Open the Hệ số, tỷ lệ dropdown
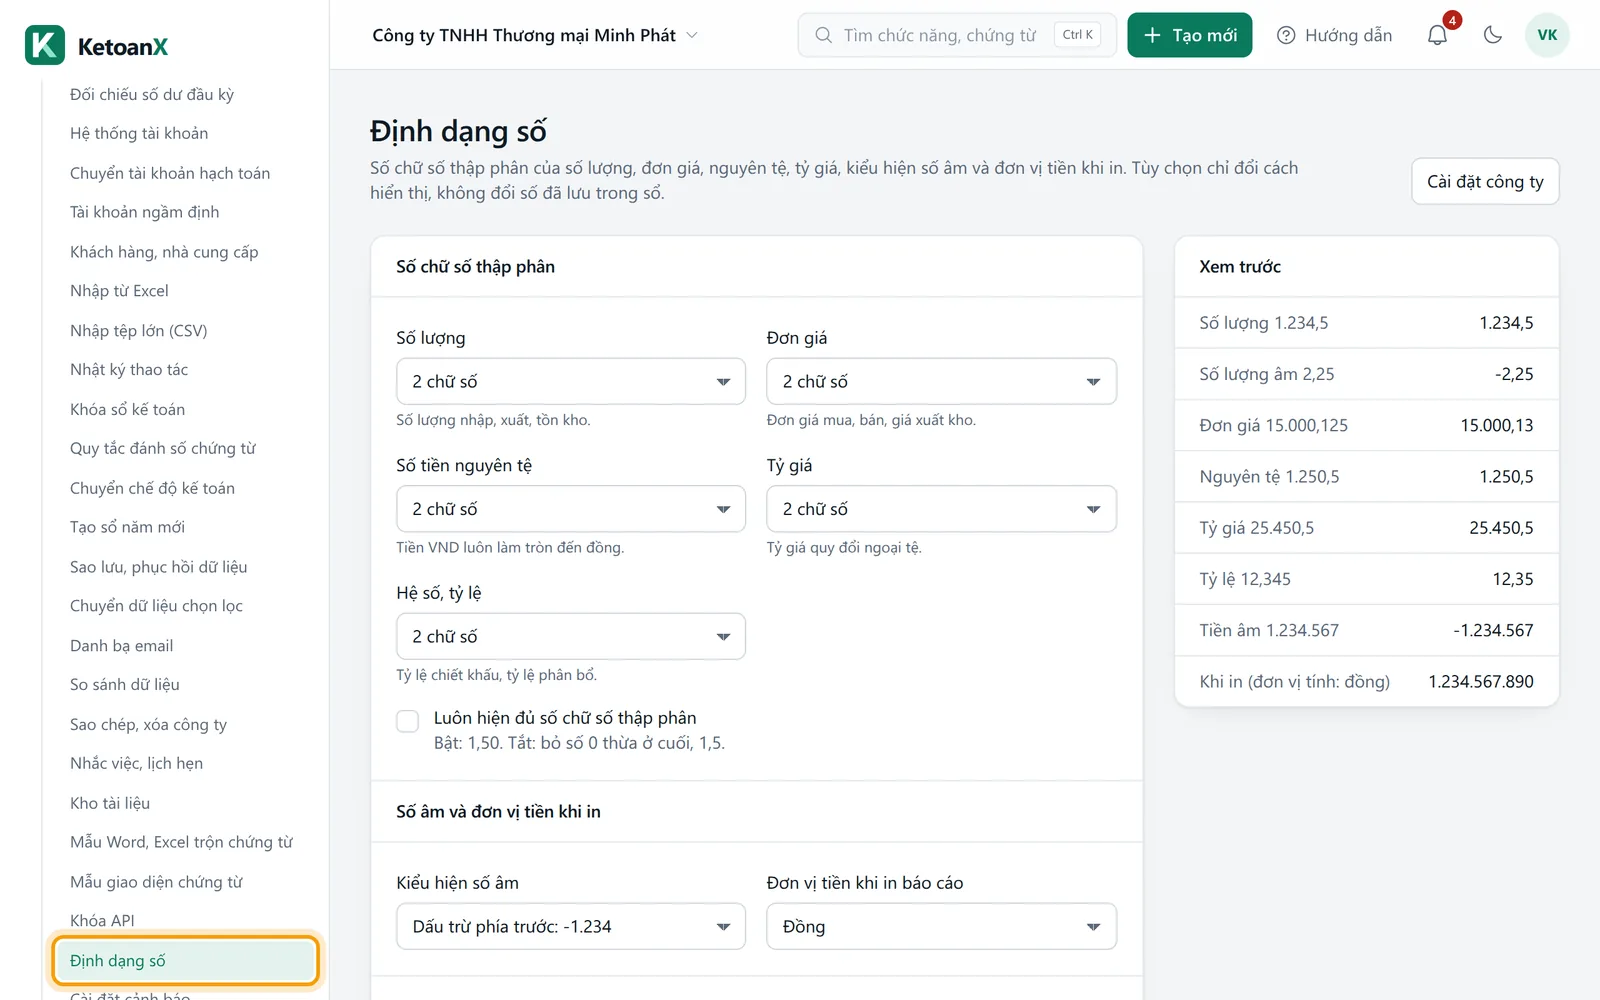 coord(571,636)
